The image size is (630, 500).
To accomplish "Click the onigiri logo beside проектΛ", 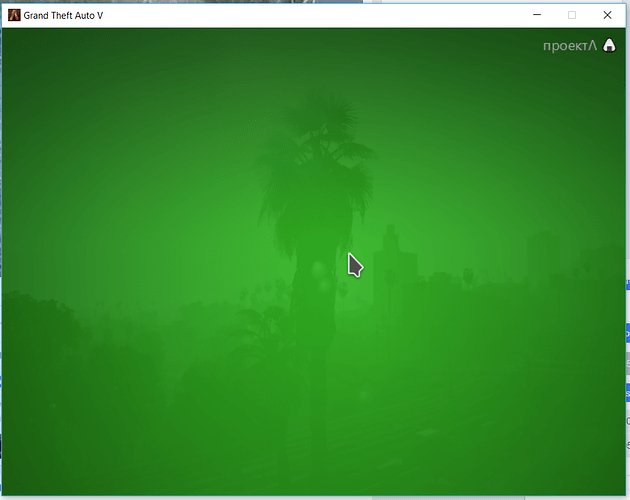I will pos(609,45).
